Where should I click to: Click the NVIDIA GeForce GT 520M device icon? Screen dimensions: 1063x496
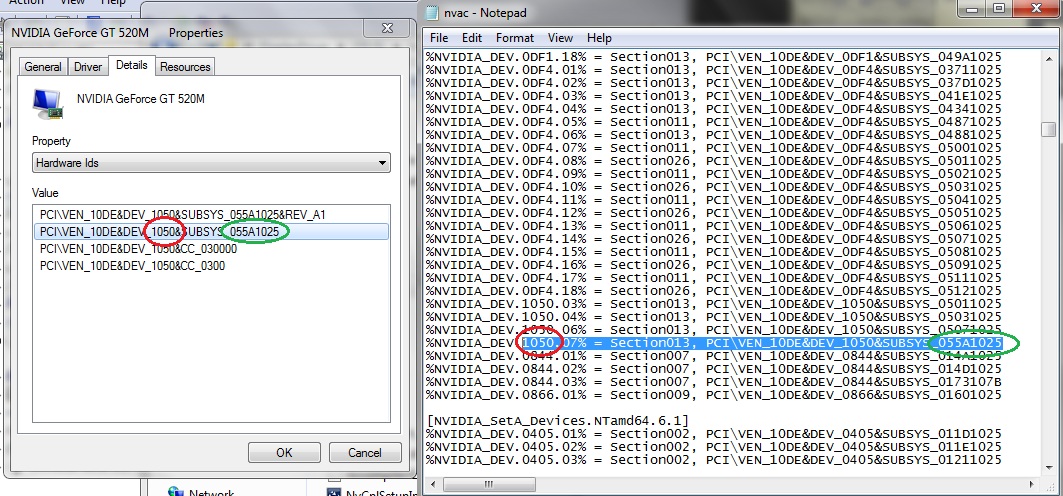coord(47,104)
